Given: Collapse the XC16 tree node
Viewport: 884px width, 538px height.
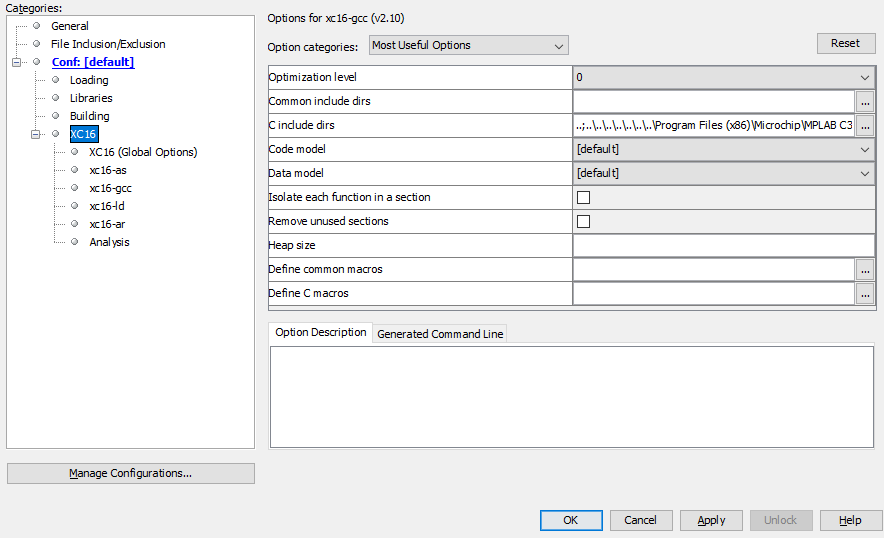Looking at the screenshot, I should point(36,134).
